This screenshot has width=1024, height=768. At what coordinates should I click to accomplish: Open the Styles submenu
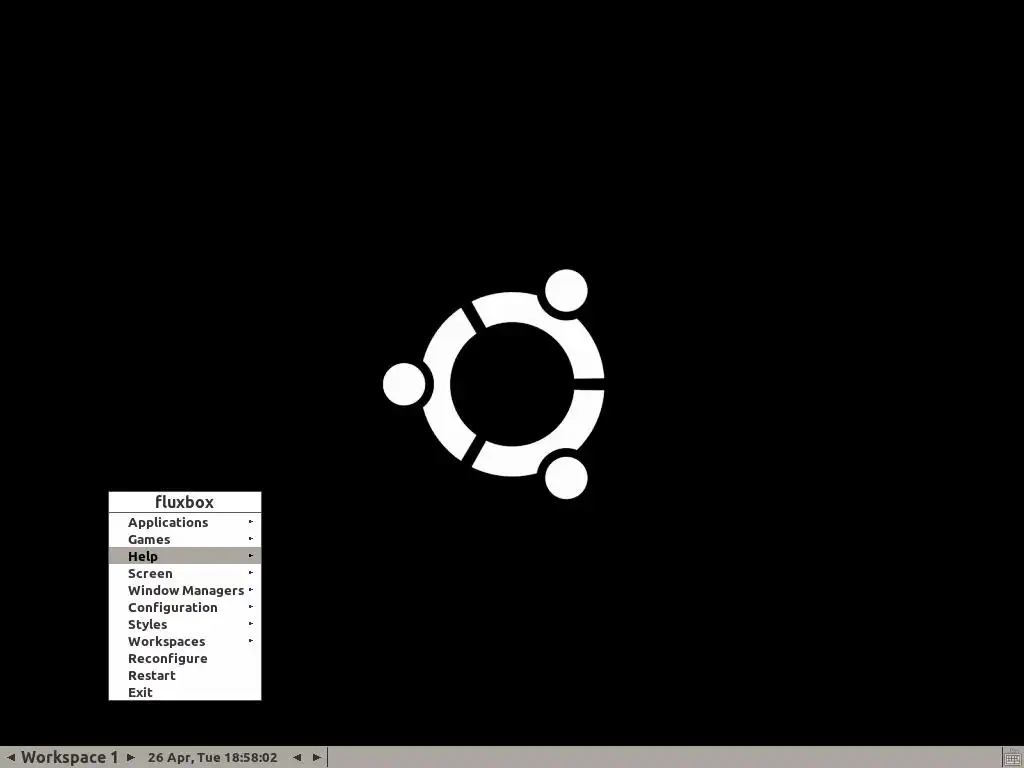185,624
